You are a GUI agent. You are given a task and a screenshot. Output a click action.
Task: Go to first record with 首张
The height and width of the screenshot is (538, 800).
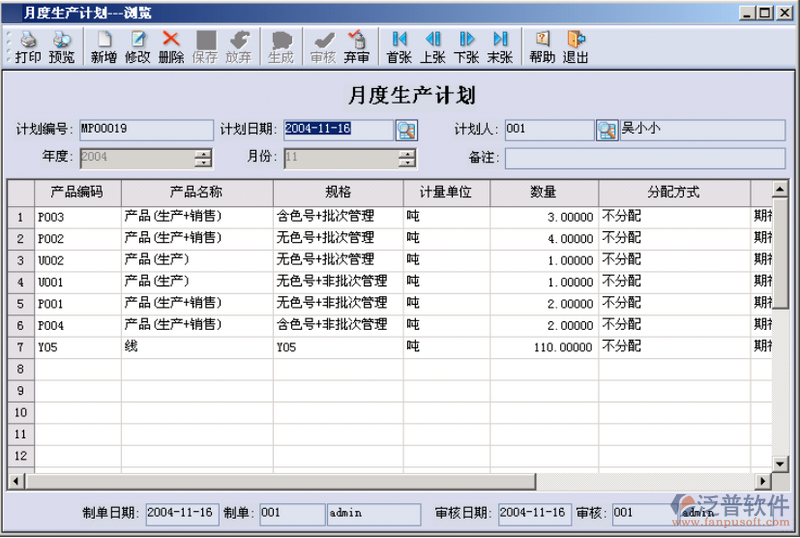[399, 47]
